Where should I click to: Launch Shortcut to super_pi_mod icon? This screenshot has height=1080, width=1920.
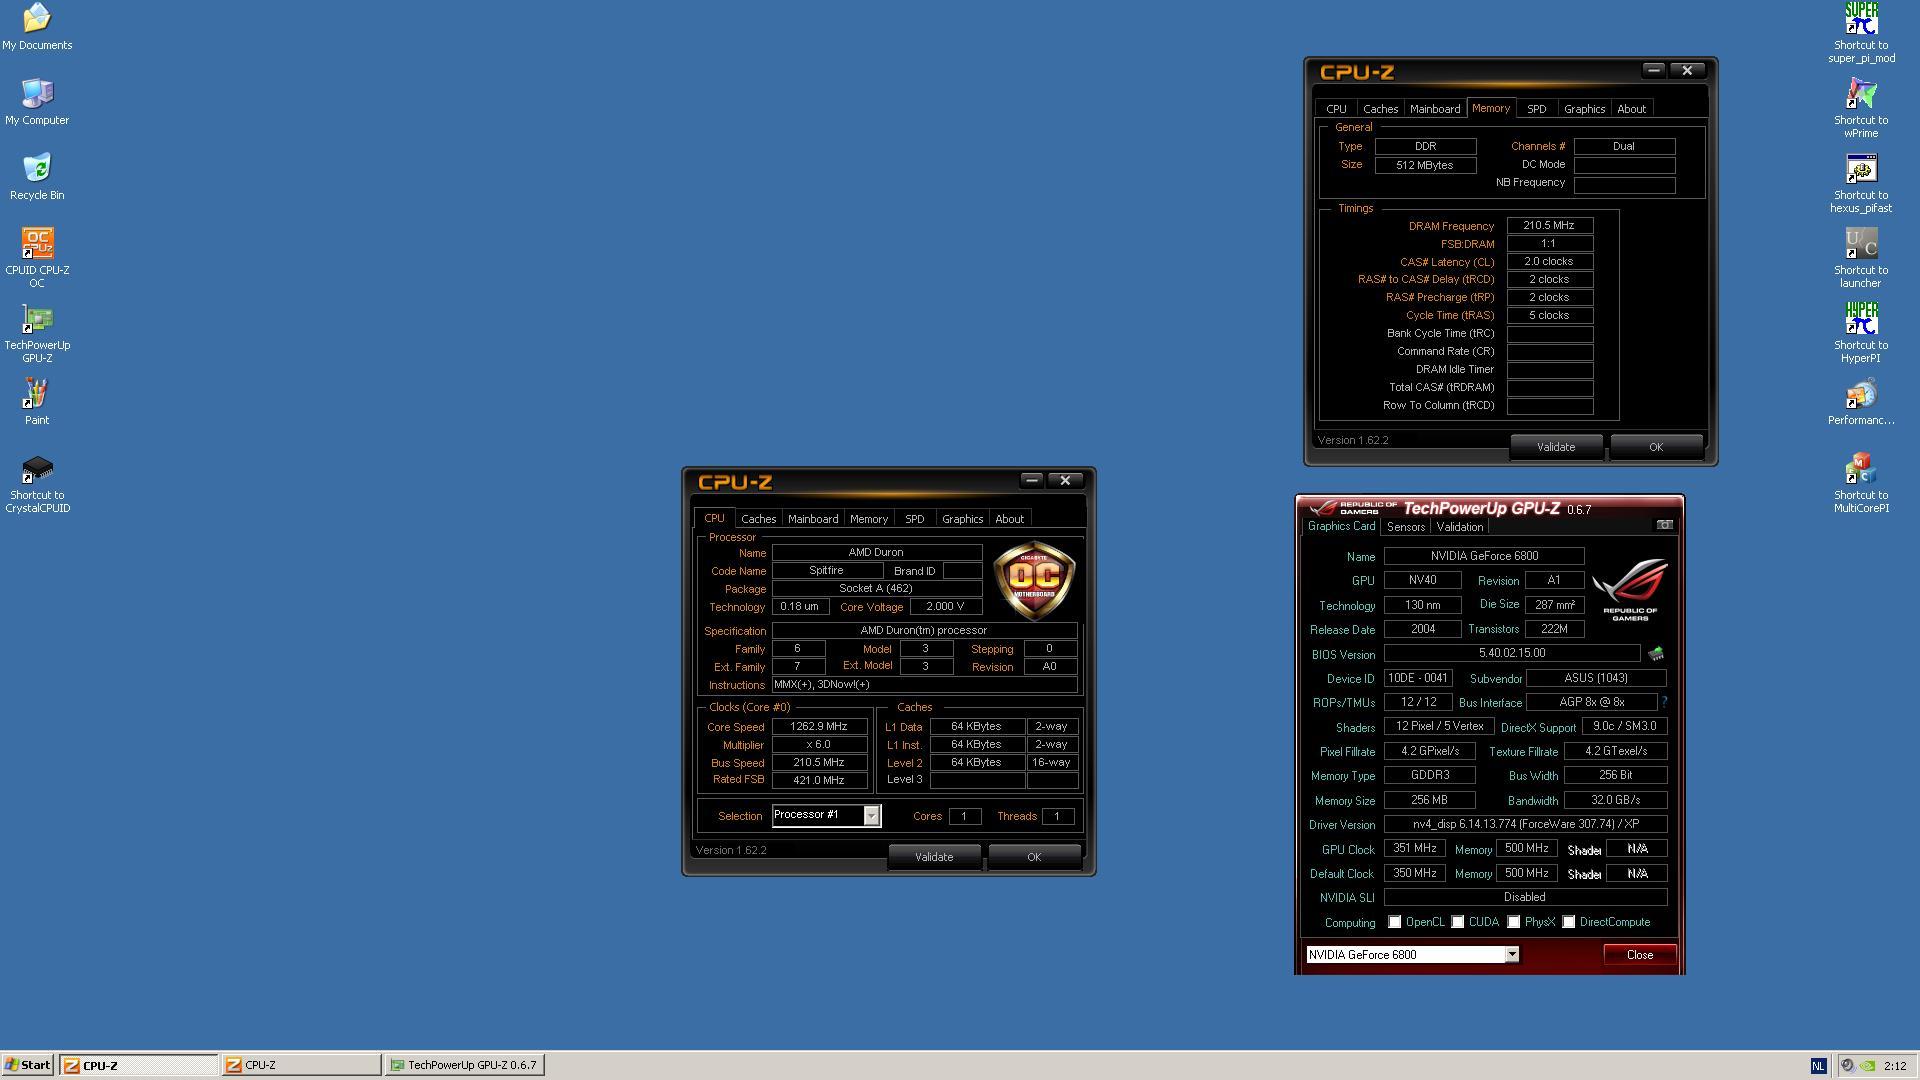pos(1861,32)
